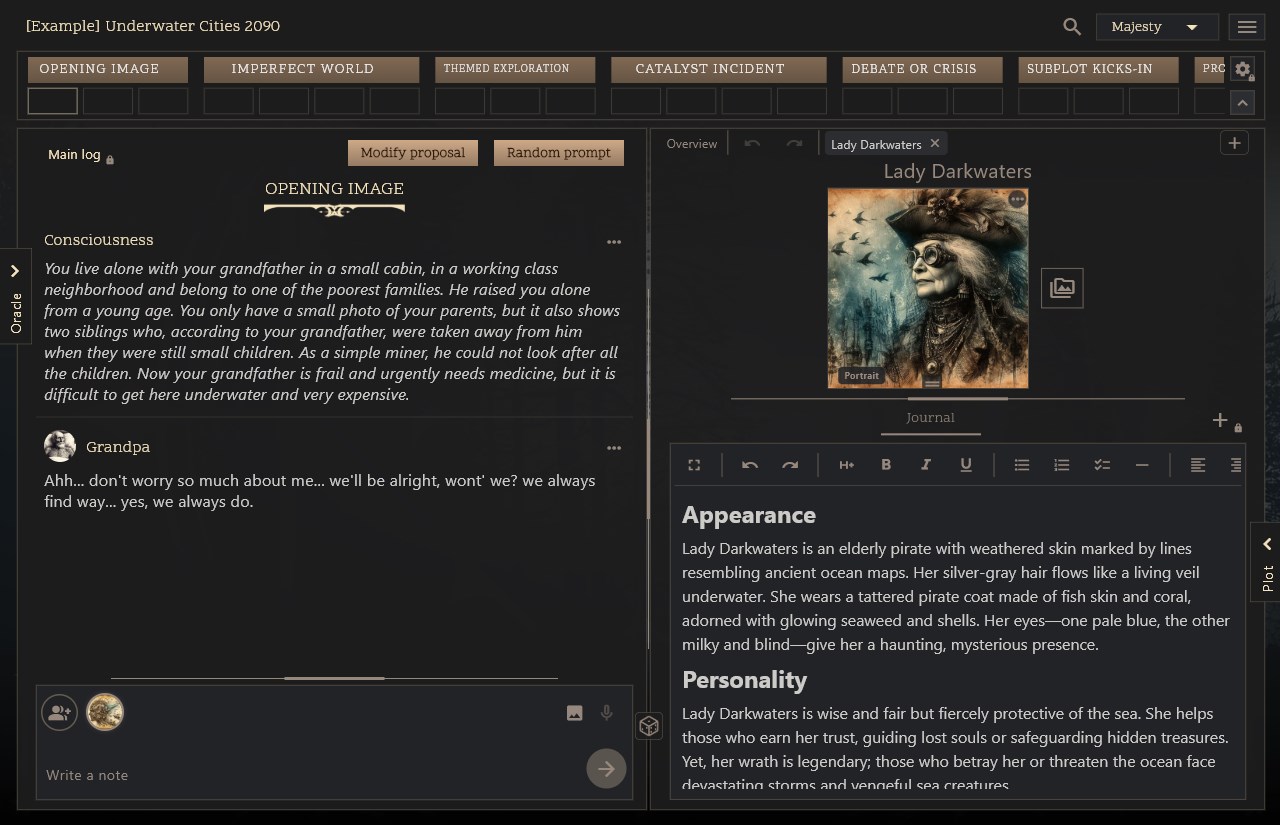
Task: Insert a bulleted list
Action: point(1022,465)
